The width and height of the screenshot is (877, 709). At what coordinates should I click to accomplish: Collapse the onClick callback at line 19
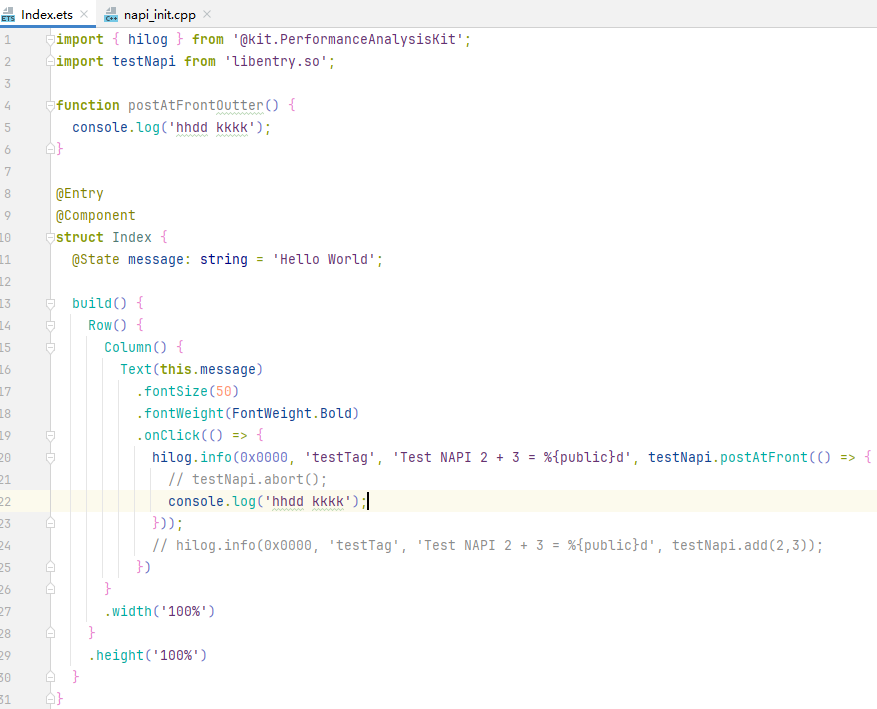[50, 435]
